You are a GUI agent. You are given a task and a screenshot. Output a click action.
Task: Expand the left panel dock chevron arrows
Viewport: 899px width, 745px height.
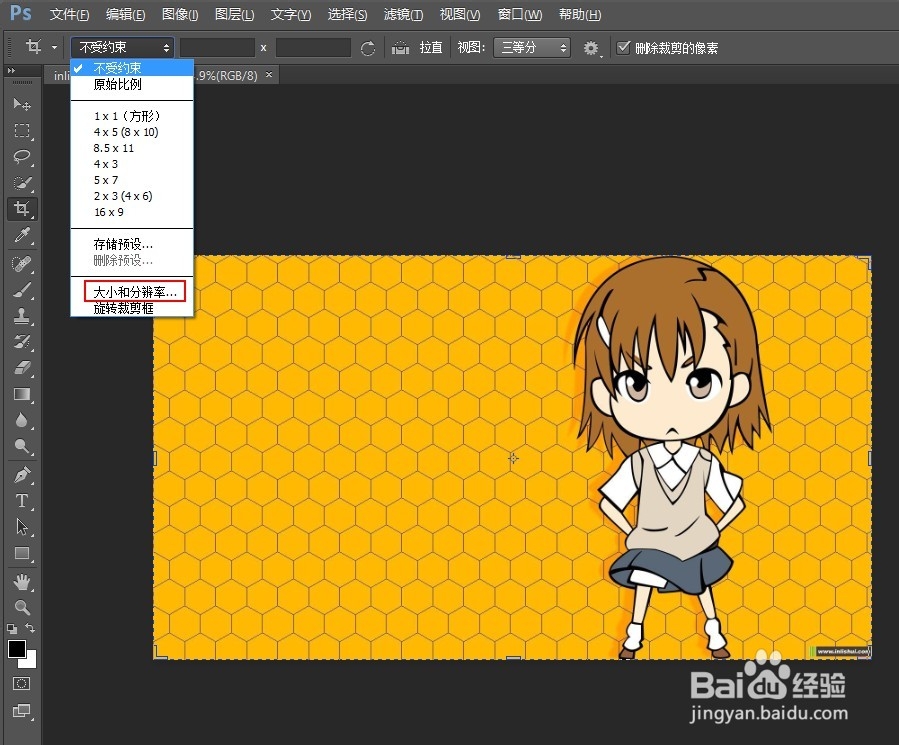click(x=11, y=71)
